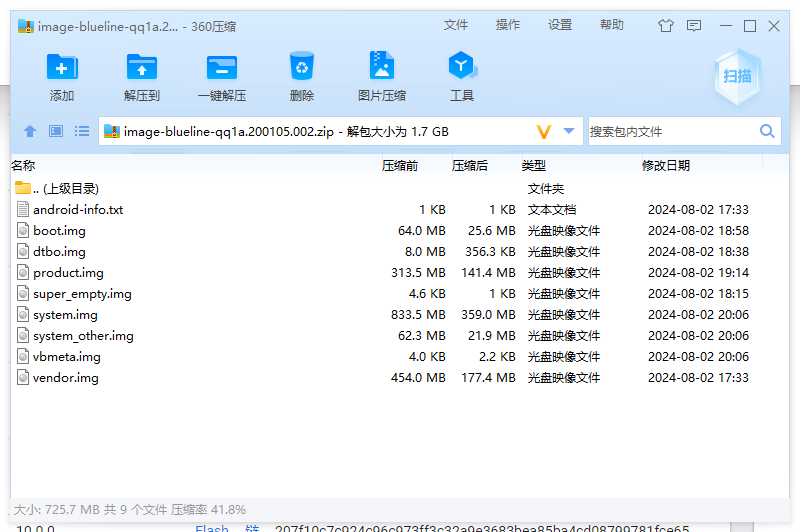Open the 图片压缩 image compression tool

coord(382,68)
